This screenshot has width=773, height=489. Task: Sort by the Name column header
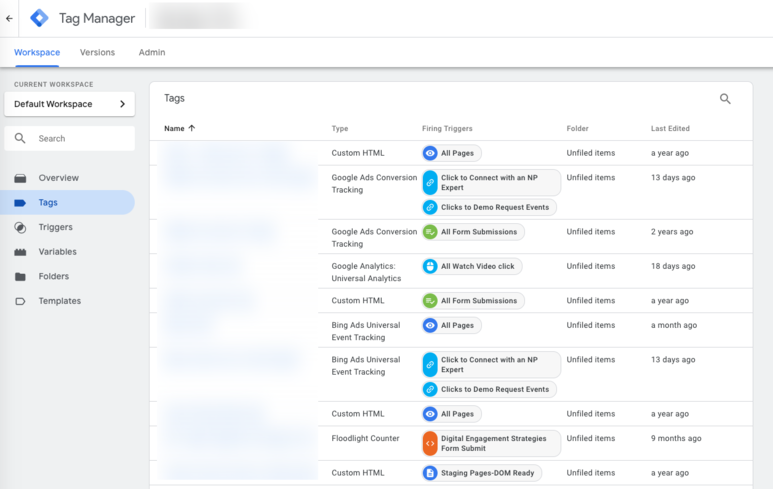[x=175, y=129]
